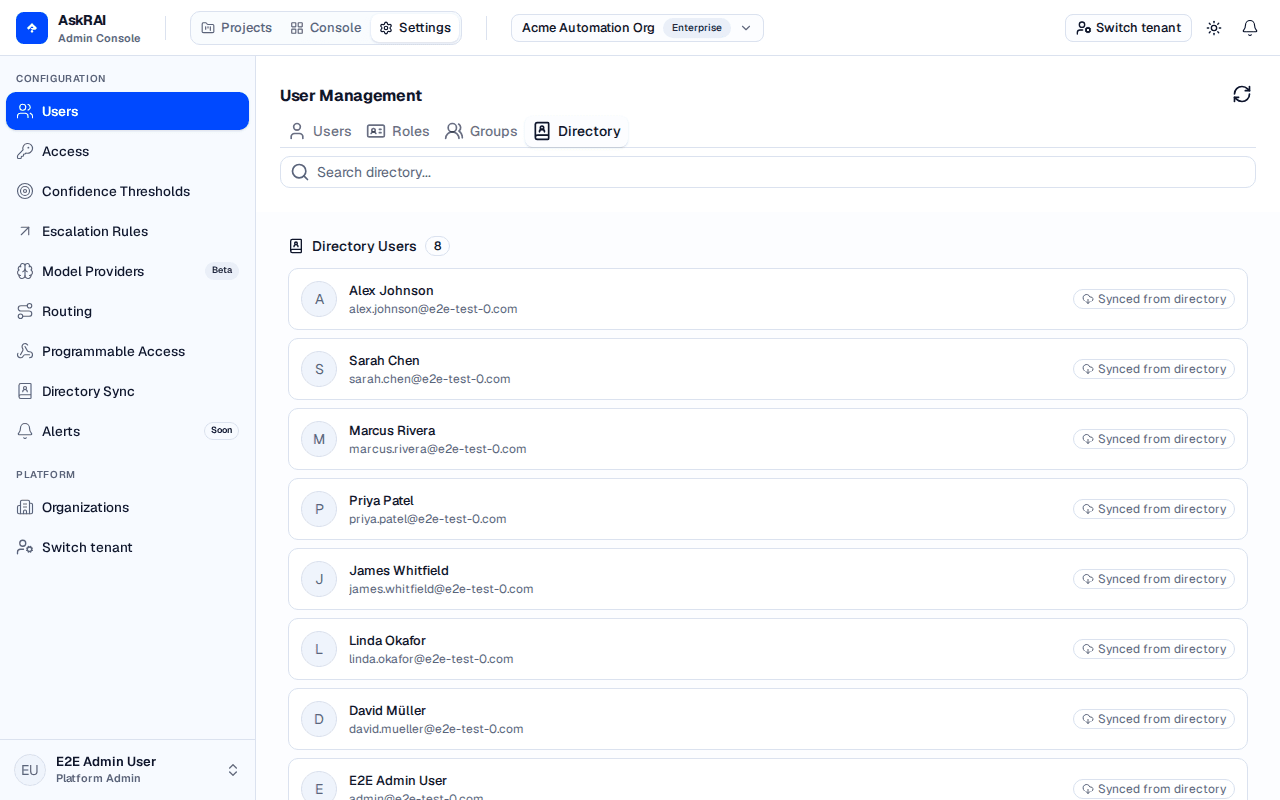Open Programmable Access settings

pos(127,351)
